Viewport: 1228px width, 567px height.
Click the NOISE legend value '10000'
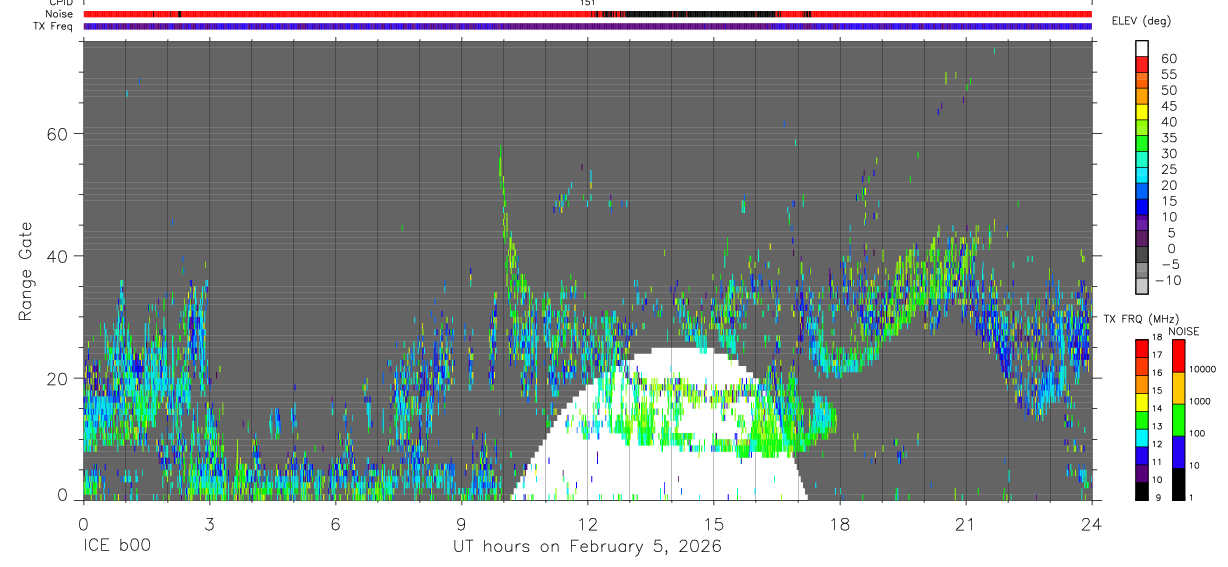click(x=1203, y=369)
